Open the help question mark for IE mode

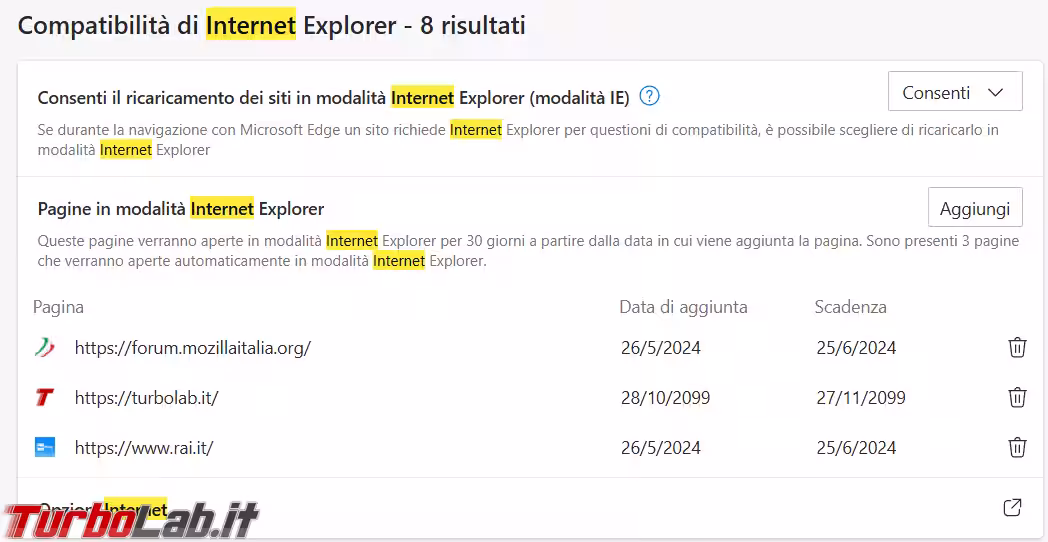point(649,97)
